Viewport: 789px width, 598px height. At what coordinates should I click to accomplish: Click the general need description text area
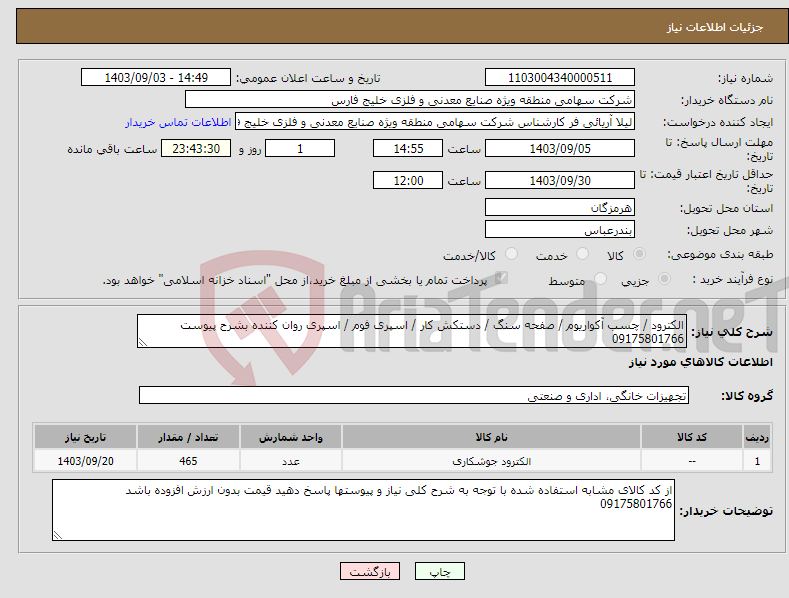pyautogui.click(x=412, y=331)
